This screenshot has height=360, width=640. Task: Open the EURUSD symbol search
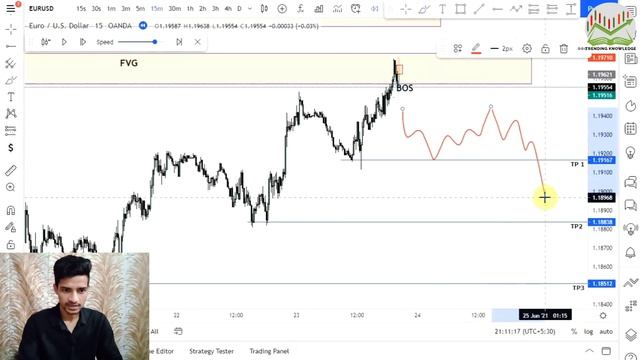click(41, 9)
